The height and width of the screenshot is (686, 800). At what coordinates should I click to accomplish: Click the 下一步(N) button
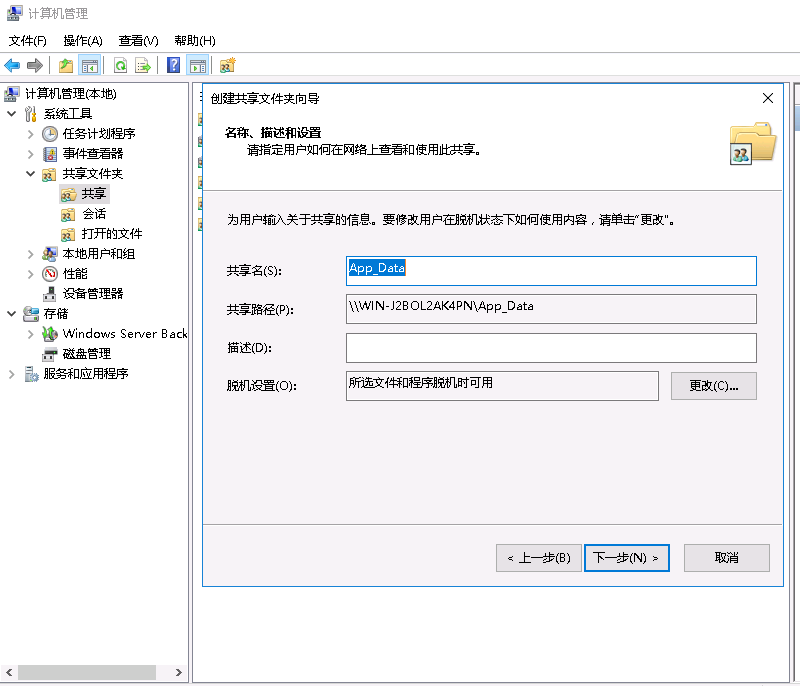coord(627,558)
